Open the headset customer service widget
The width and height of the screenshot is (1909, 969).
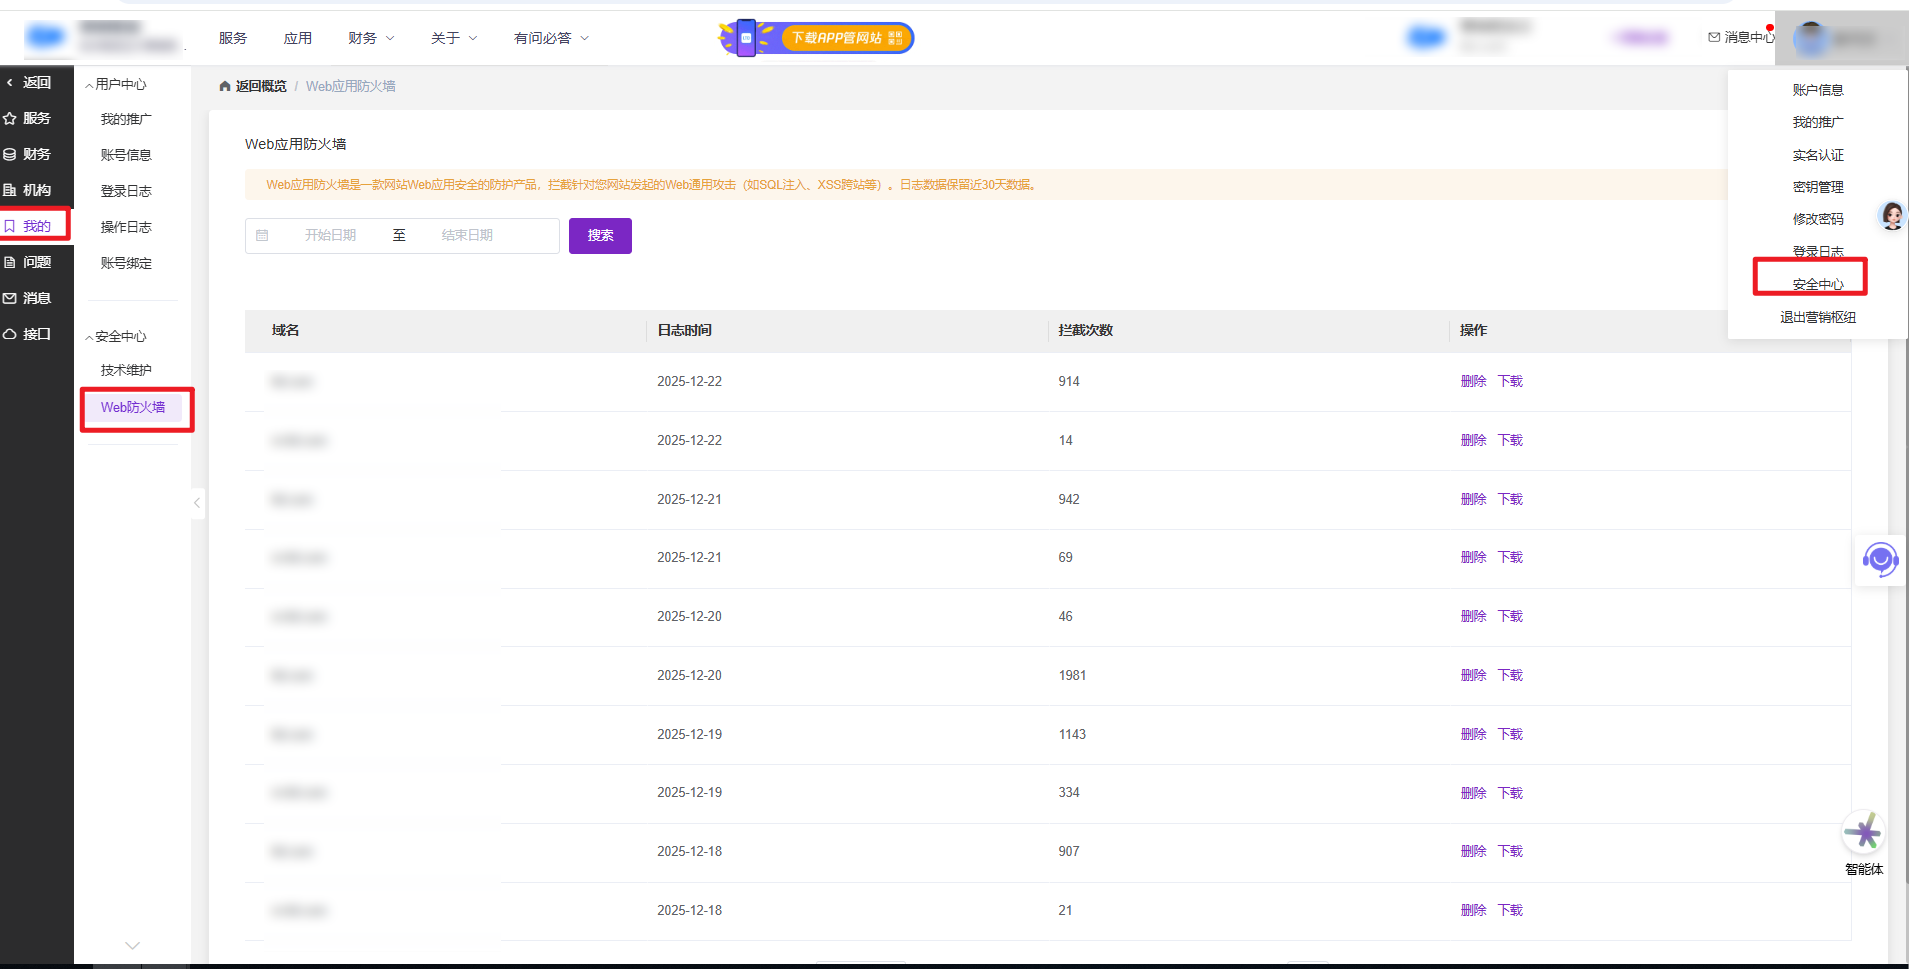pos(1880,560)
